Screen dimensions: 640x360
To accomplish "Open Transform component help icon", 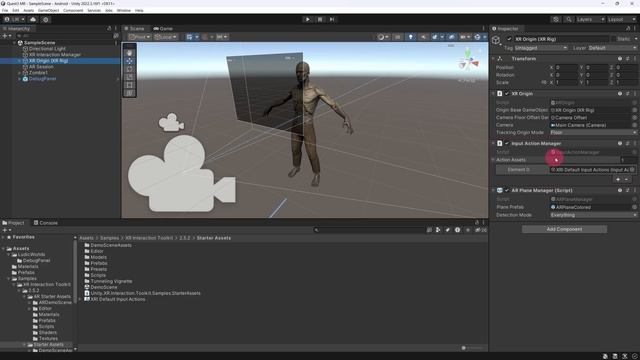I will tap(620, 59).
